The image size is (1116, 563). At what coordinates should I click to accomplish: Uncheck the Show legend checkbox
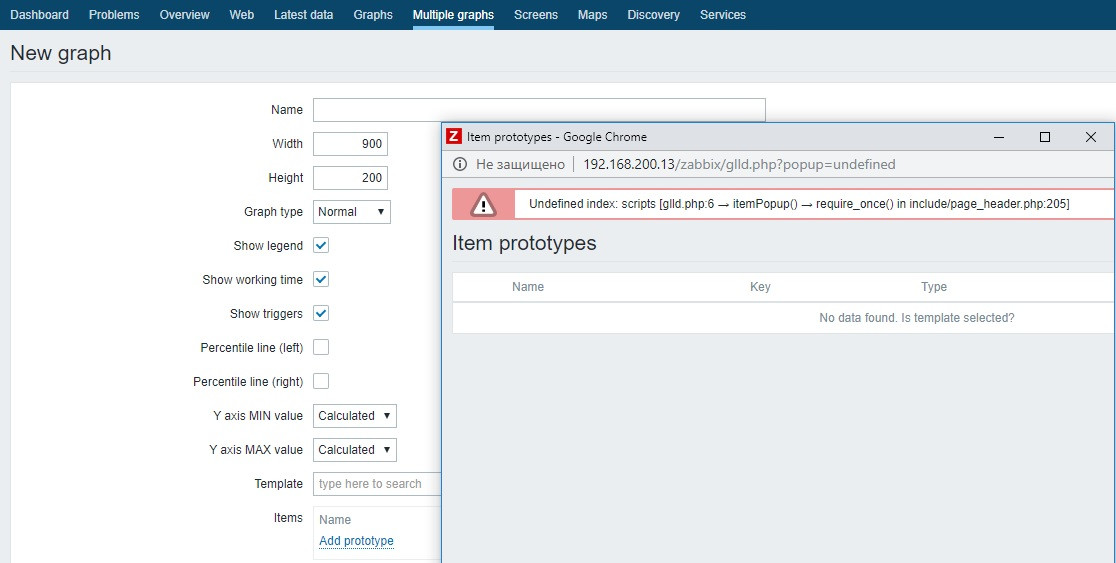pos(321,246)
